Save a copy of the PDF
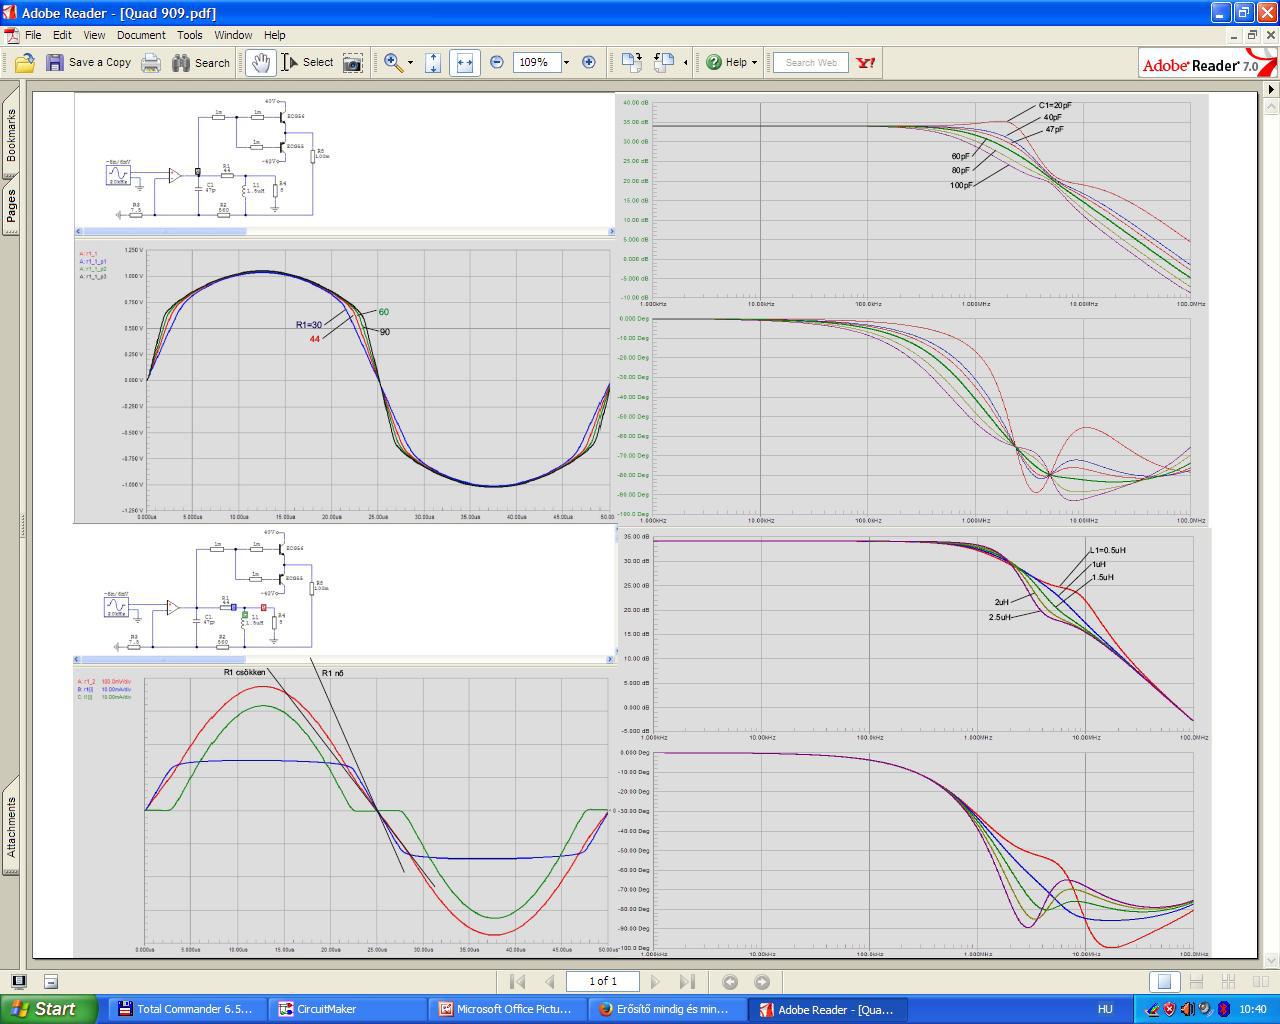1280x1024 pixels. pos(89,63)
